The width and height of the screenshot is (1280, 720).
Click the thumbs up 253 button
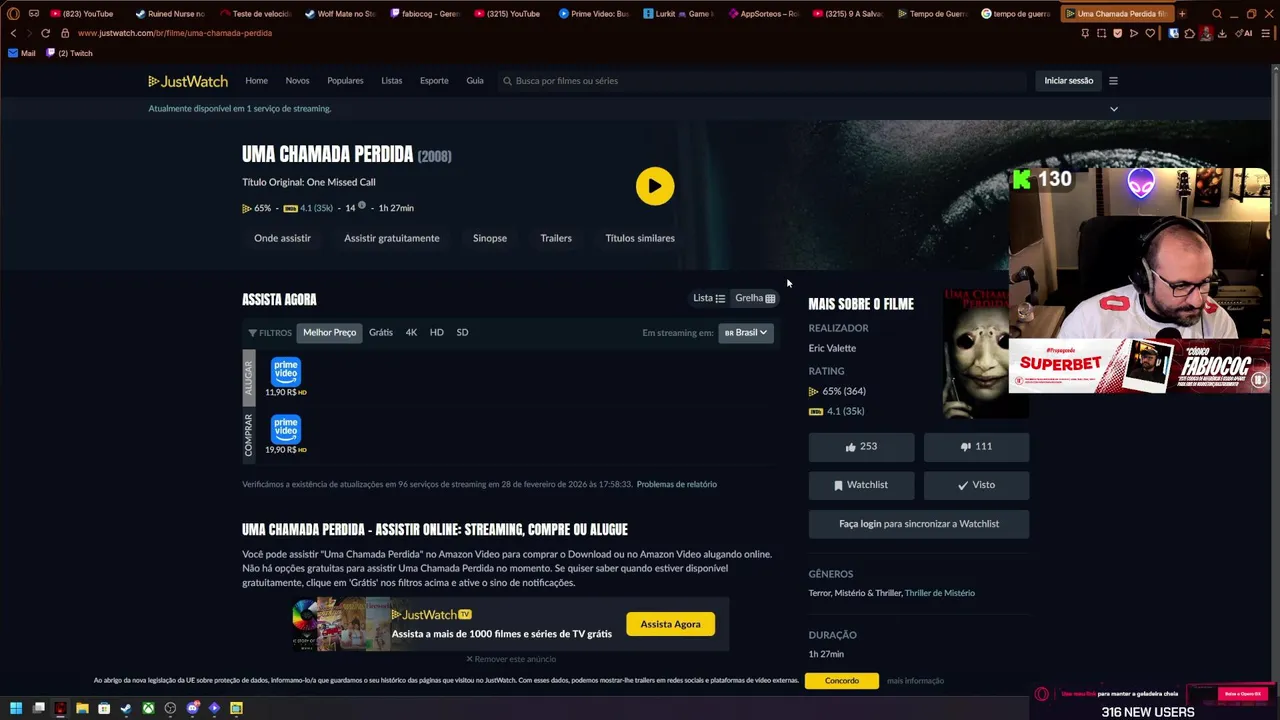(x=861, y=447)
